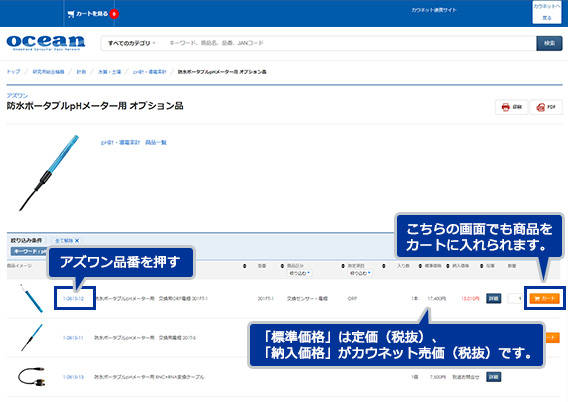Click the ocean logo
The width and height of the screenshot is (568, 402).
tap(46, 42)
